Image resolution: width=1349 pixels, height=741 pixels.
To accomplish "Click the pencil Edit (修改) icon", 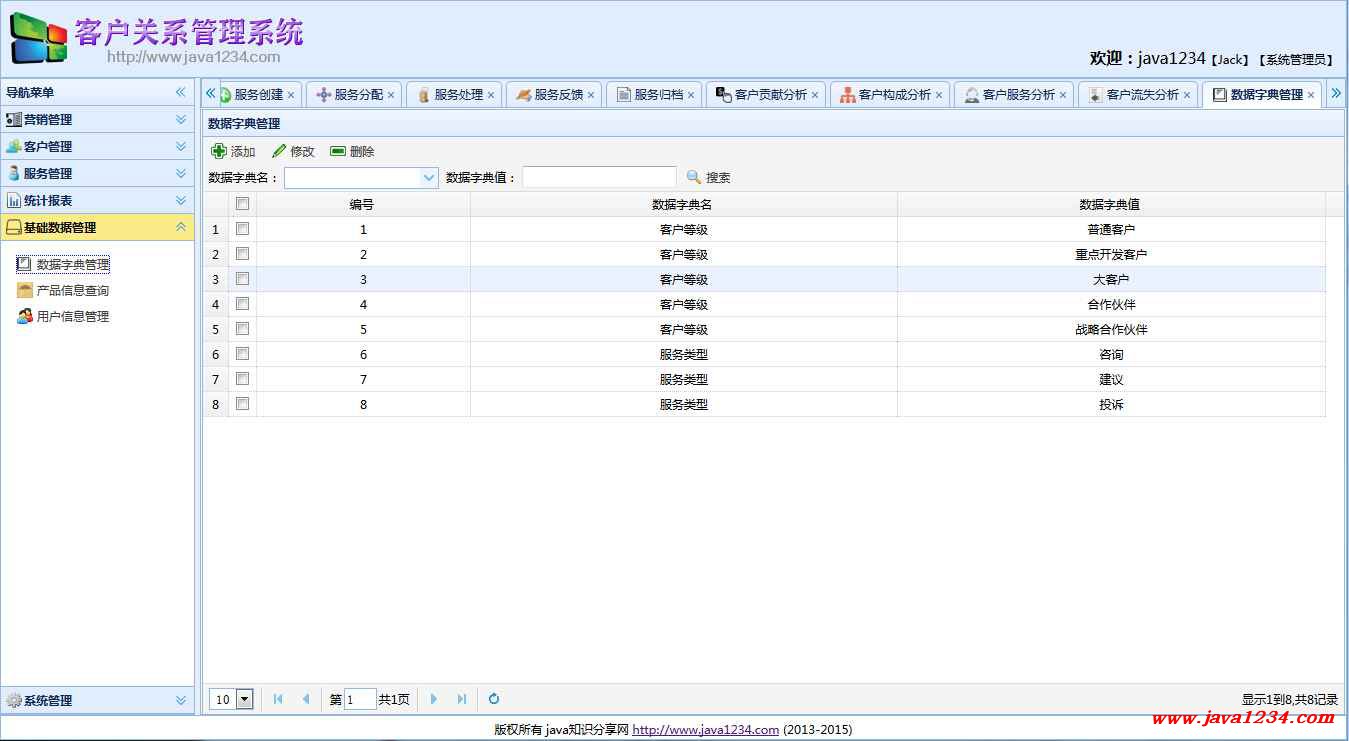I will 279,151.
